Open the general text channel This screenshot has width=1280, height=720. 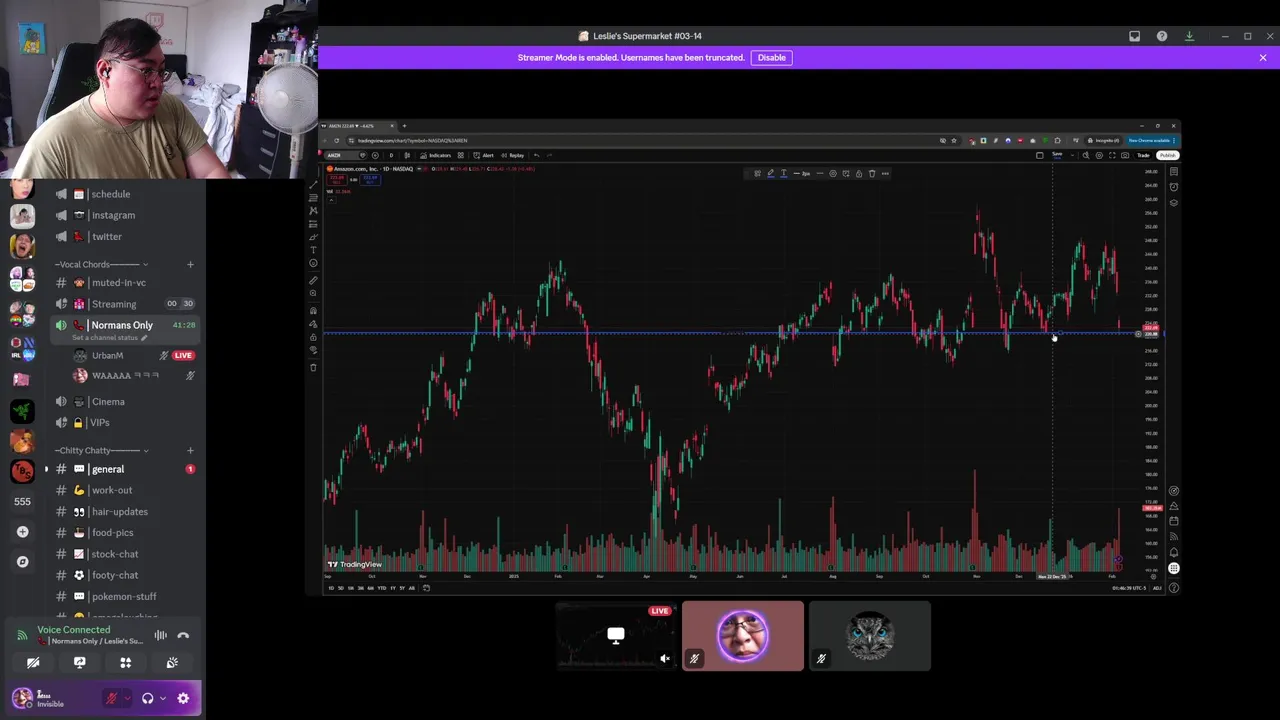pos(124,469)
